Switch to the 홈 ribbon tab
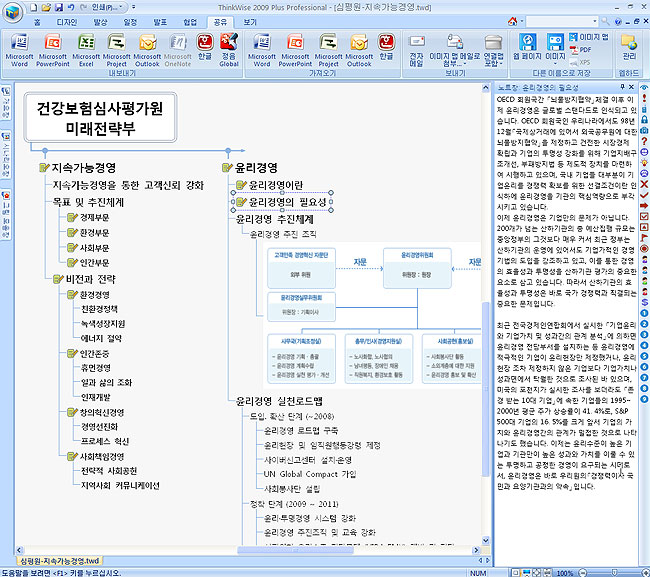650x577 pixels. [x=37, y=22]
